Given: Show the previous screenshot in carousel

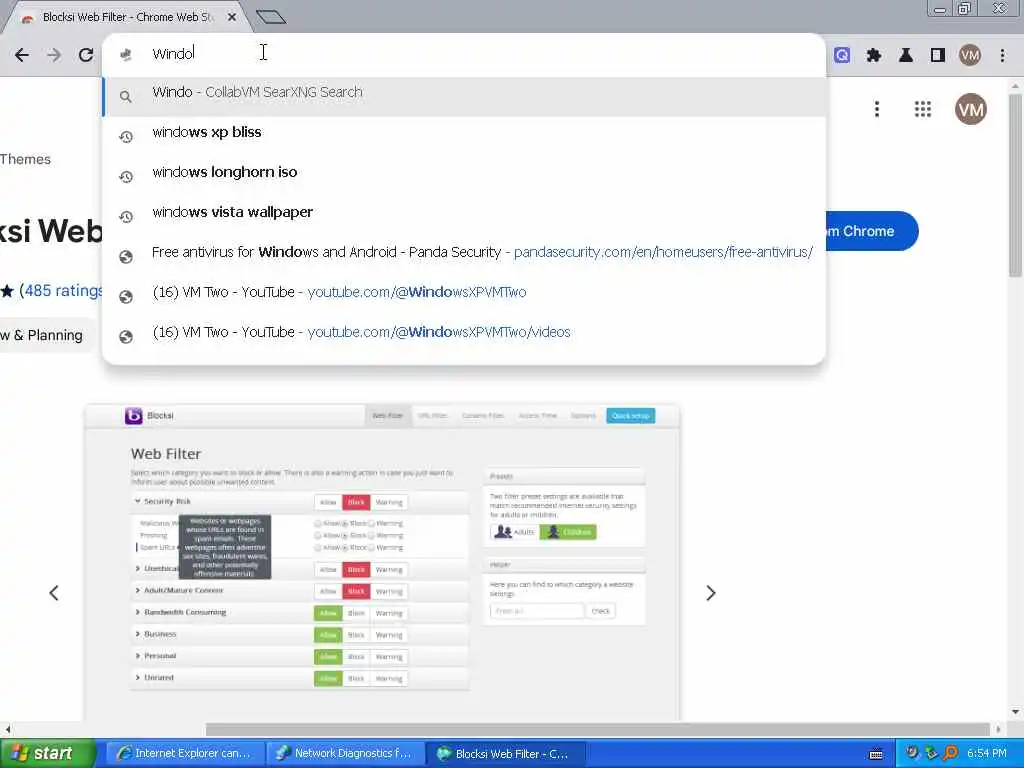Looking at the screenshot, I should coord(54,593).
